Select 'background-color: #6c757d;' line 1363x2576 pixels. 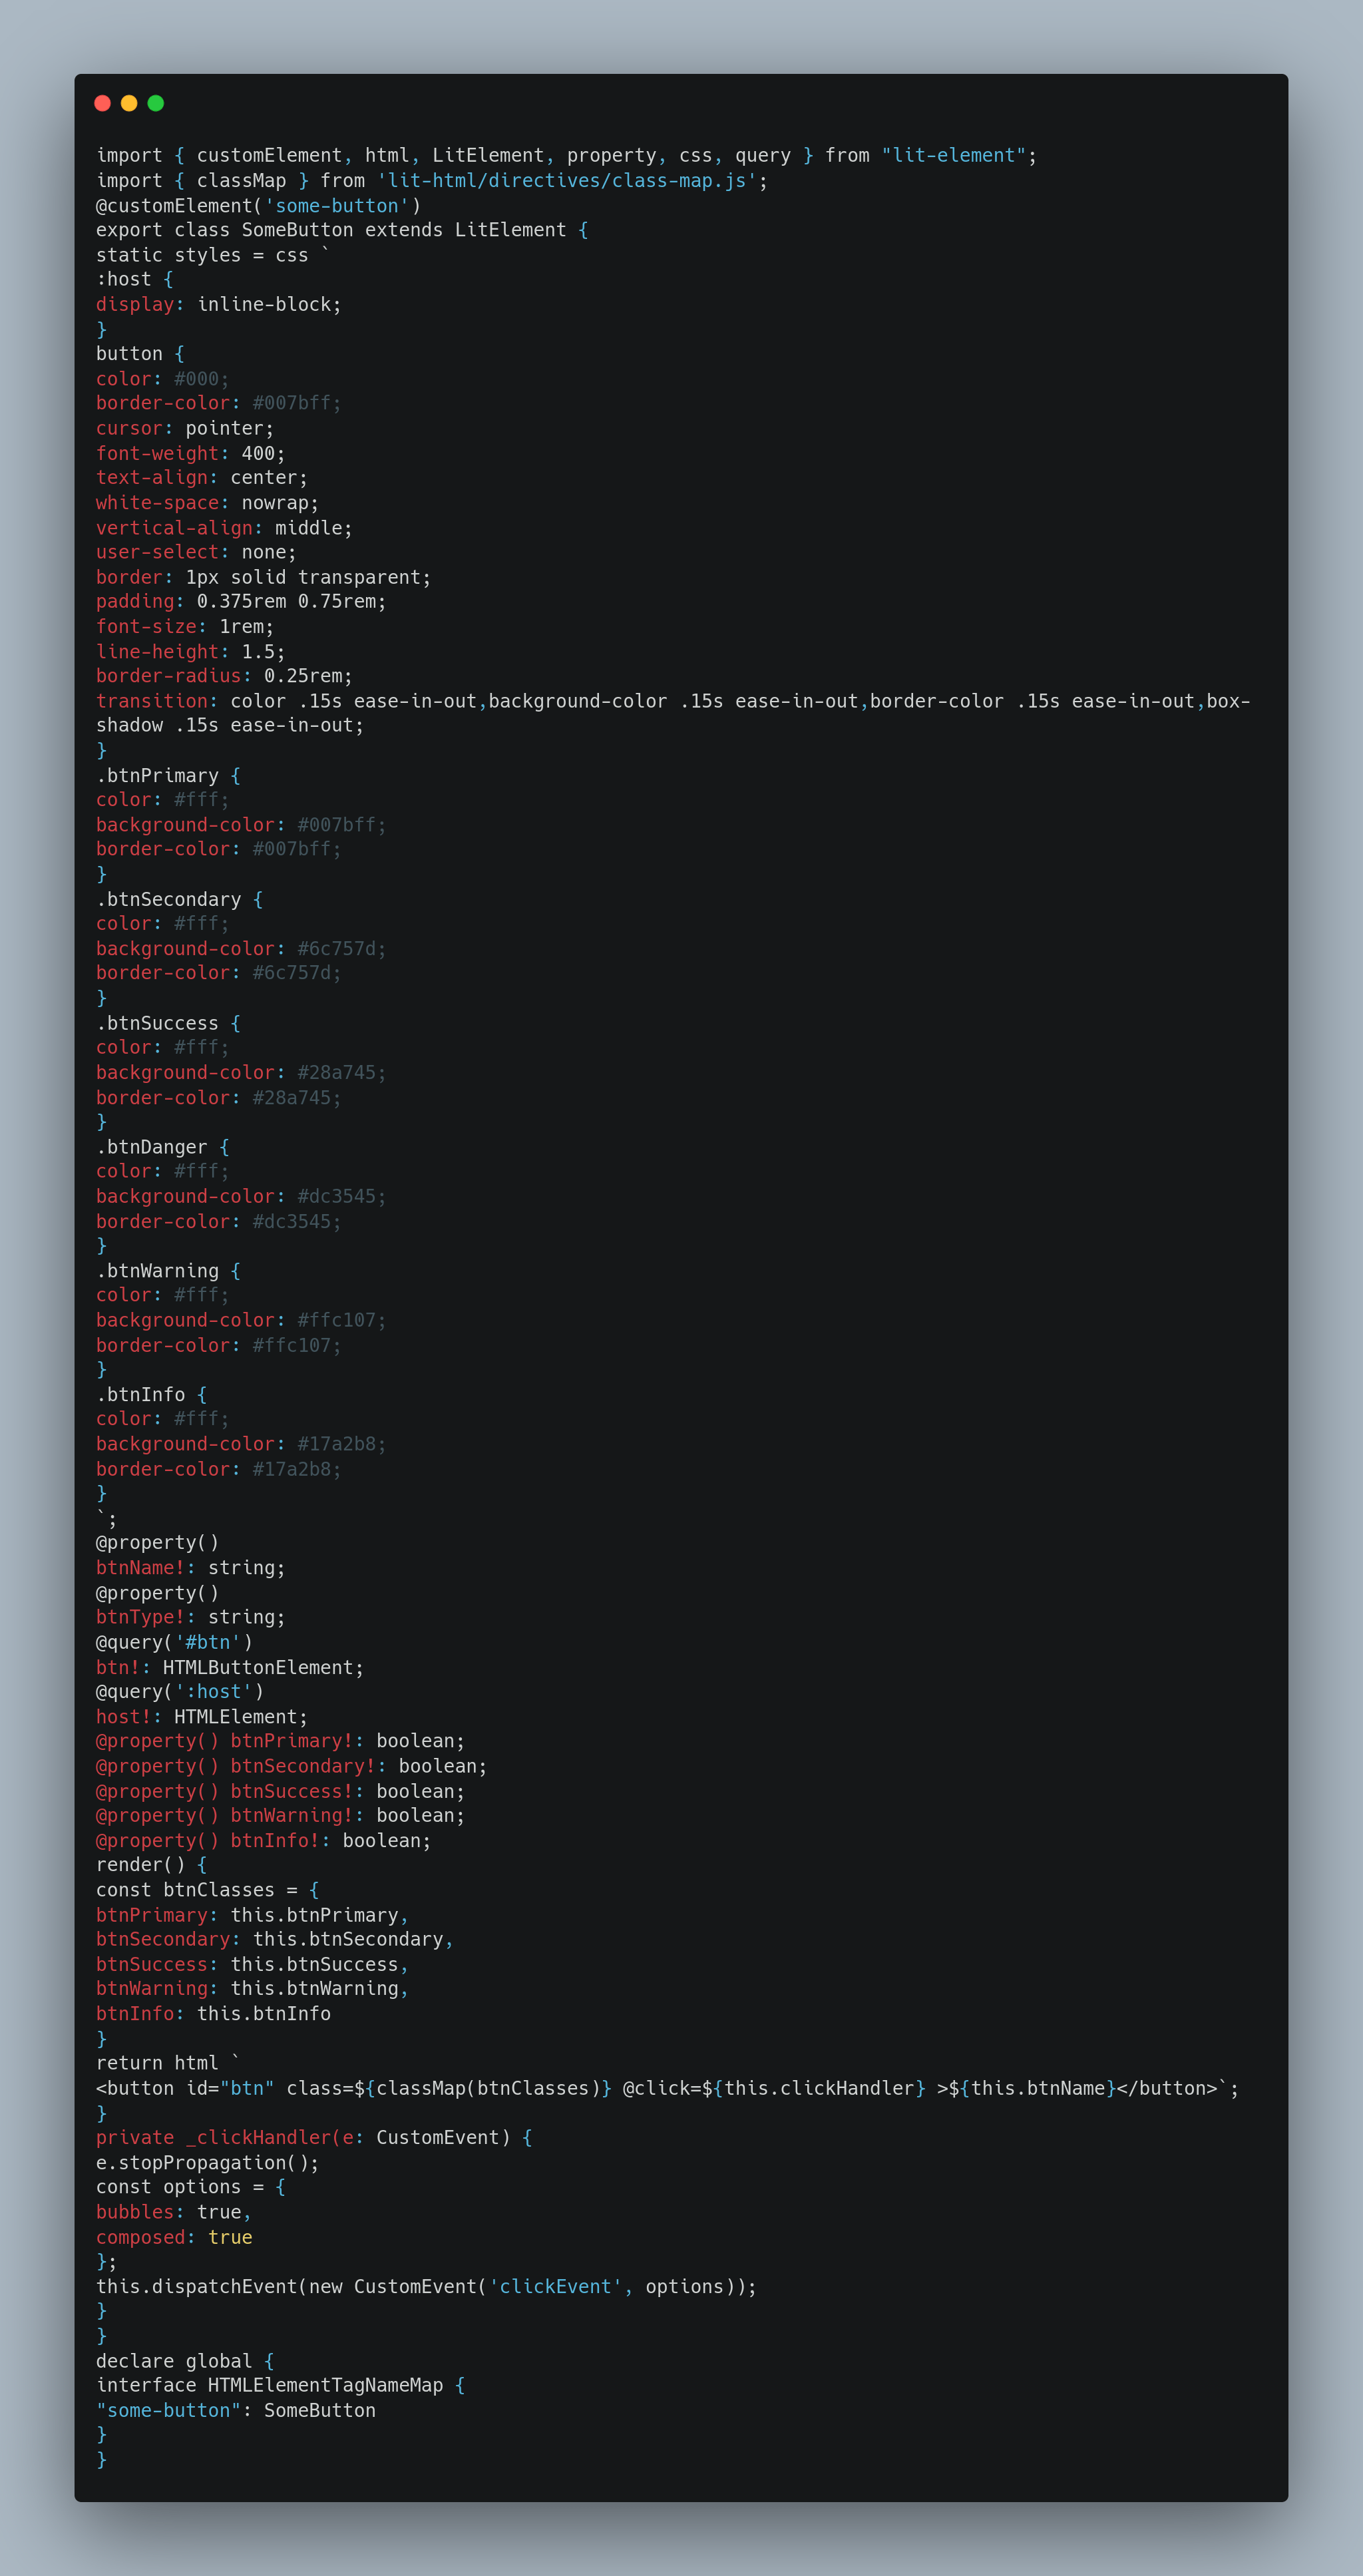241,948
